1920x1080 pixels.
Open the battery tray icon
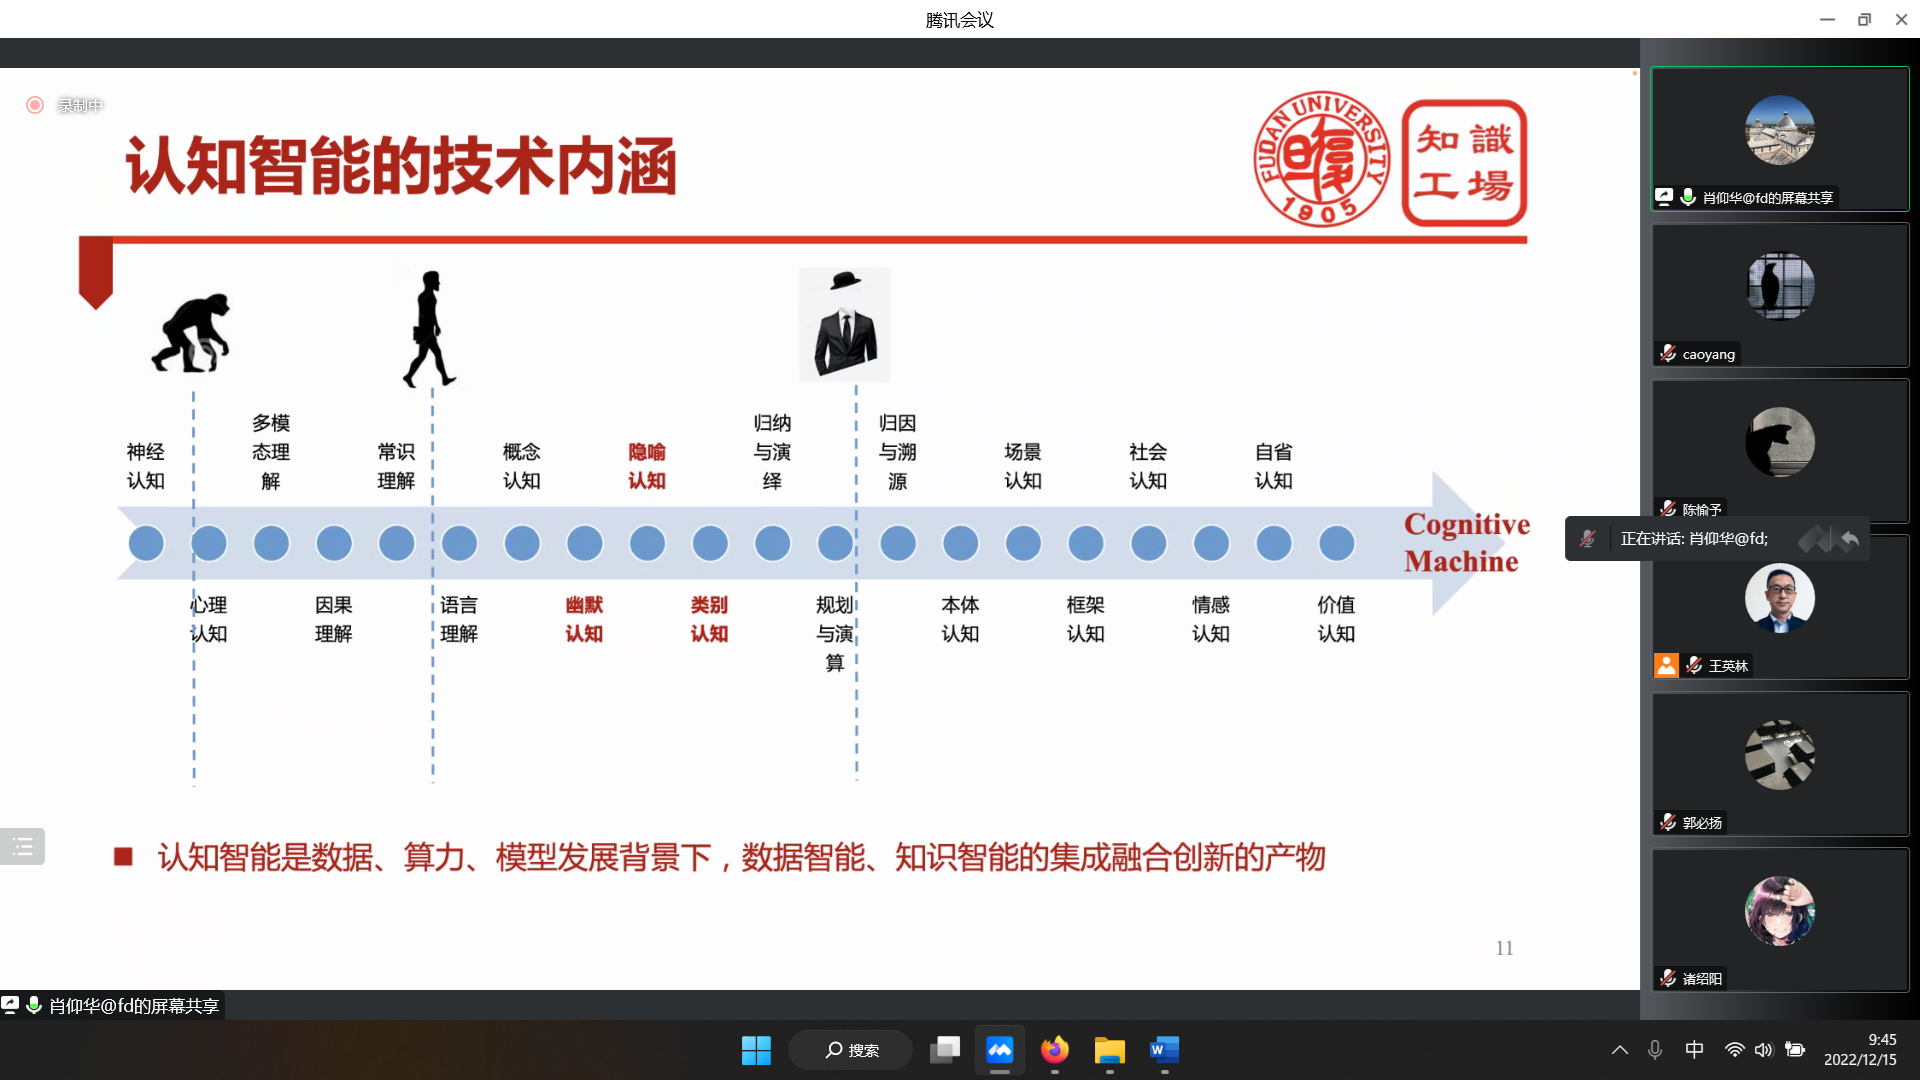coord(1796,1050)
